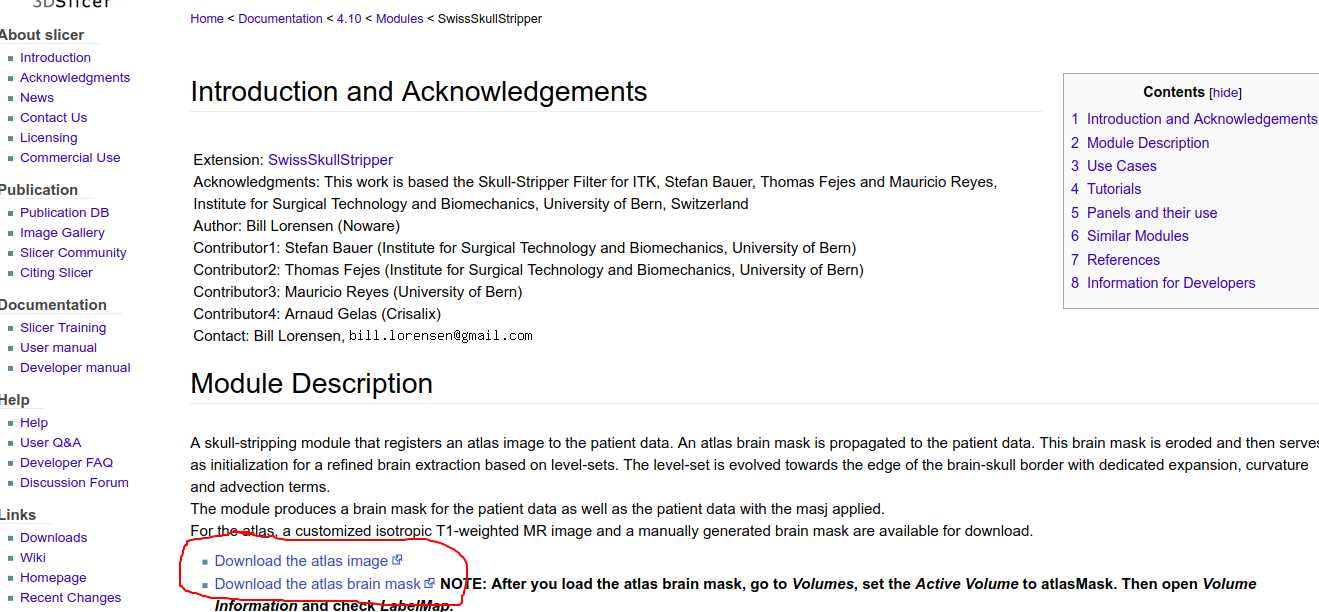Hide the Contents table using hide toggle
1319x612 pixels.
(1226, 92)
